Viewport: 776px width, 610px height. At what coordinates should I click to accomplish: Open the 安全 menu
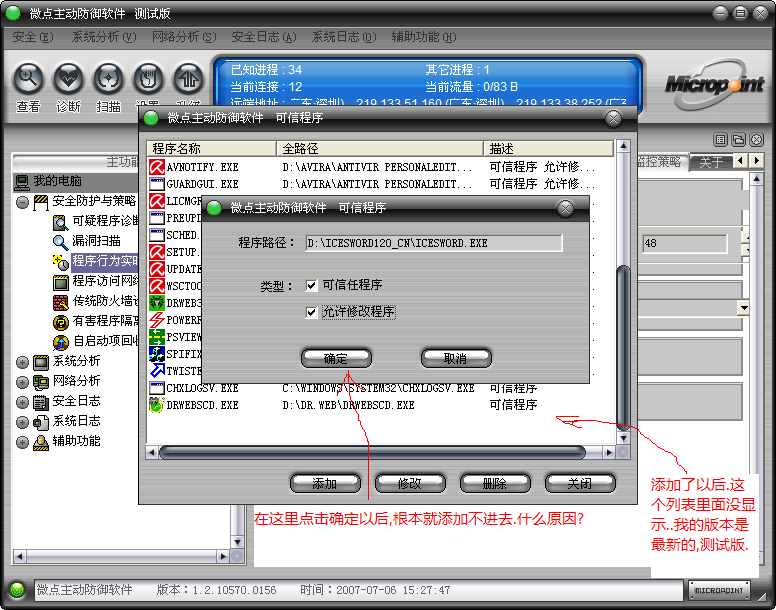[x=30, y=37]
